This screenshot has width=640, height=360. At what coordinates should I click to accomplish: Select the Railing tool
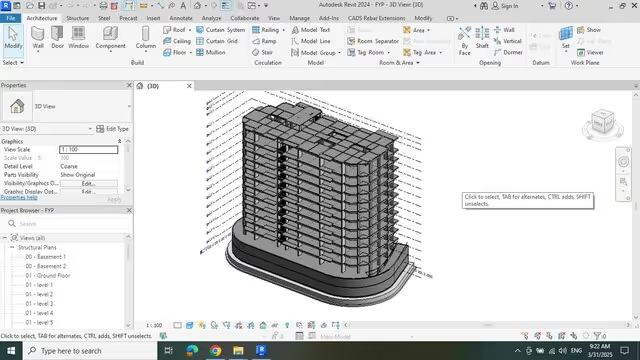click(266, 30)
